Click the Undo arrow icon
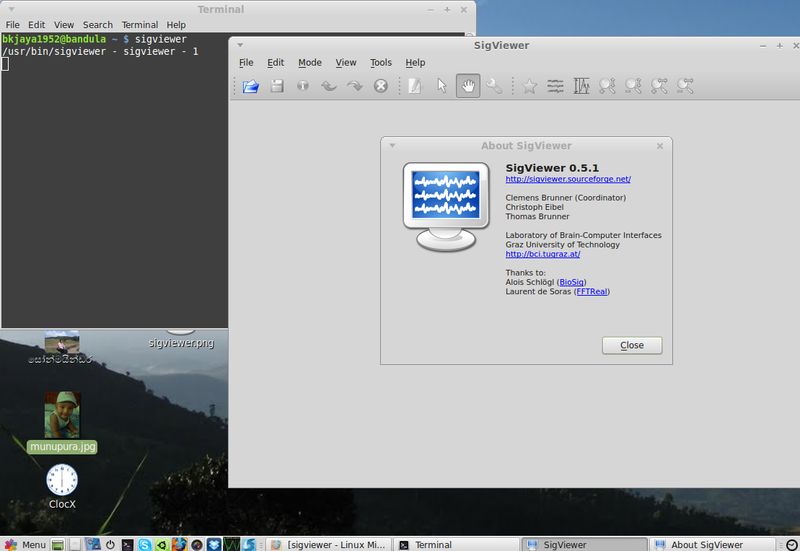800x551 pixels. (x=329, y=86)
